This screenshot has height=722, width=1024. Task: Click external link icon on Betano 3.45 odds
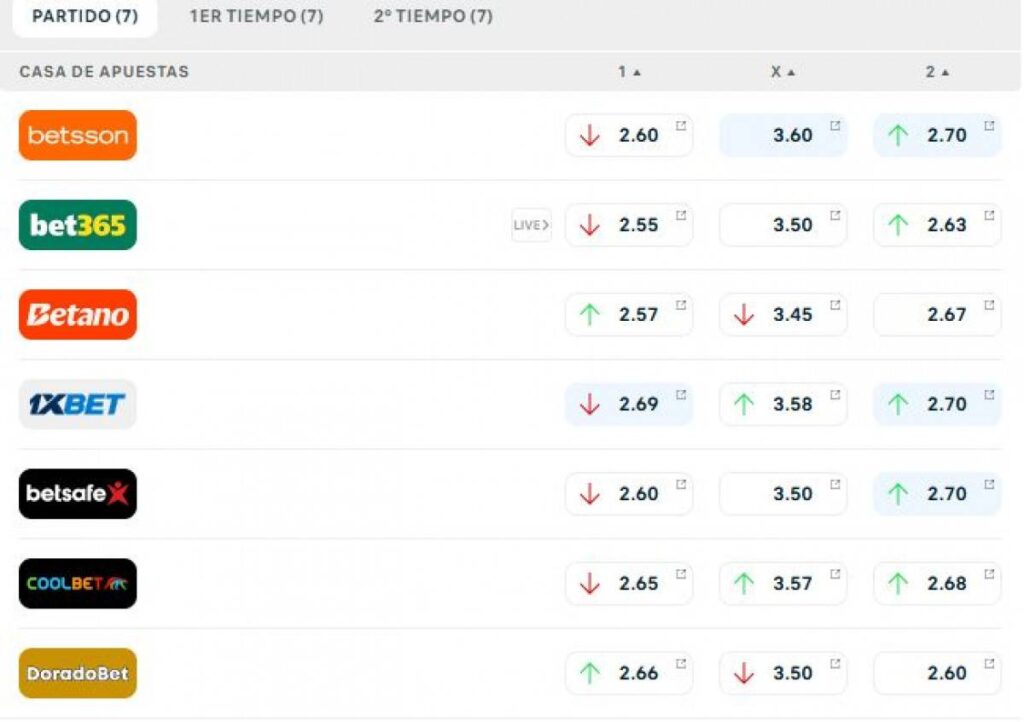pos(835,305)
